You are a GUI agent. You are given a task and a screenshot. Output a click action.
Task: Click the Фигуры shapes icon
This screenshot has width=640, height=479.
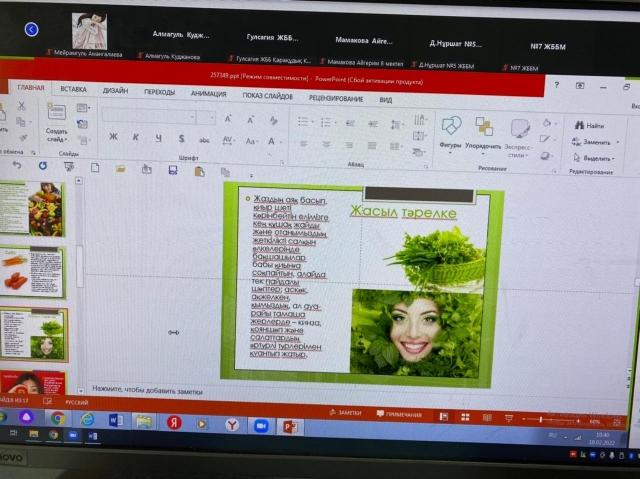pyautogui.click(x=451, y=128)
